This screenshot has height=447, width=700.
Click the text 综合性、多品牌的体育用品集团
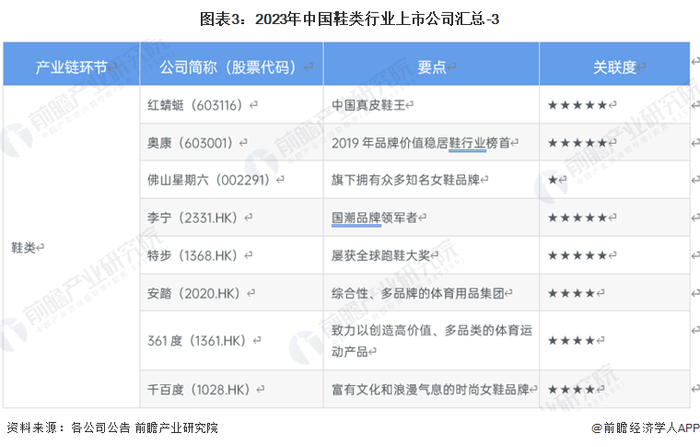coord(418,293)
